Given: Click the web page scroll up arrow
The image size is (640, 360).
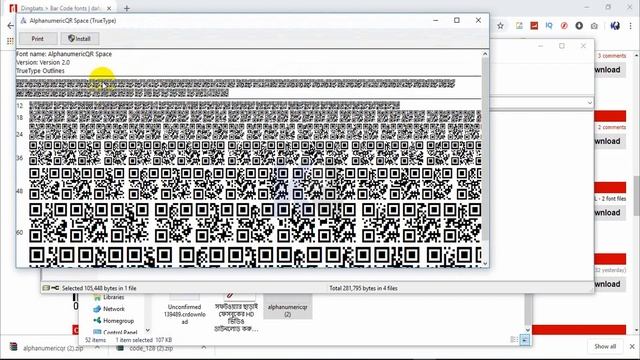Looking at the screenshot, I should coord(636,55).
